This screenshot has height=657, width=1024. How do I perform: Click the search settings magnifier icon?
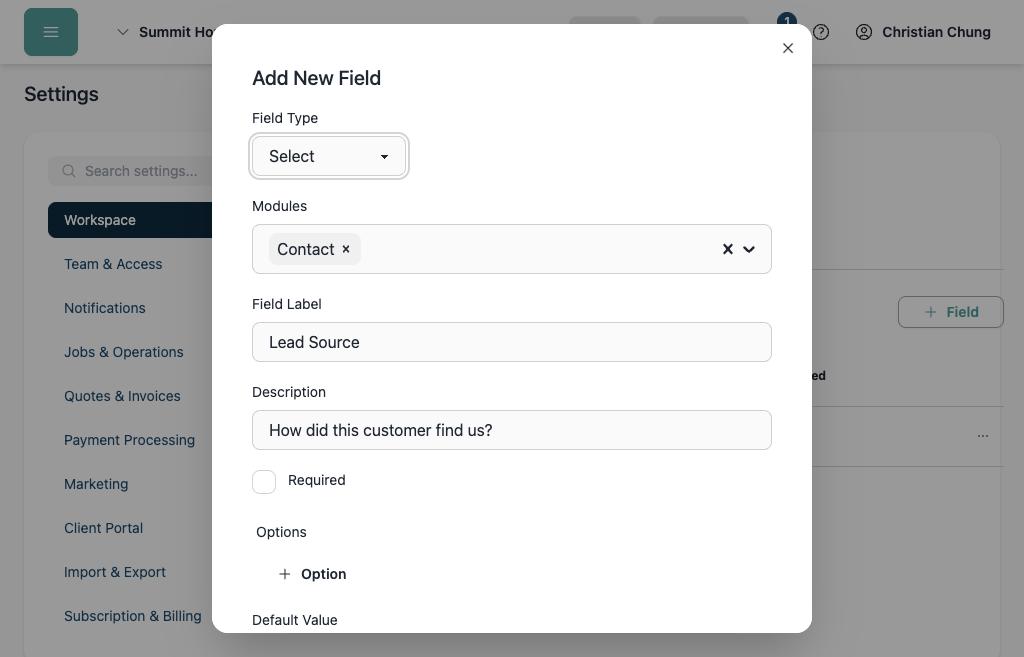69,171
